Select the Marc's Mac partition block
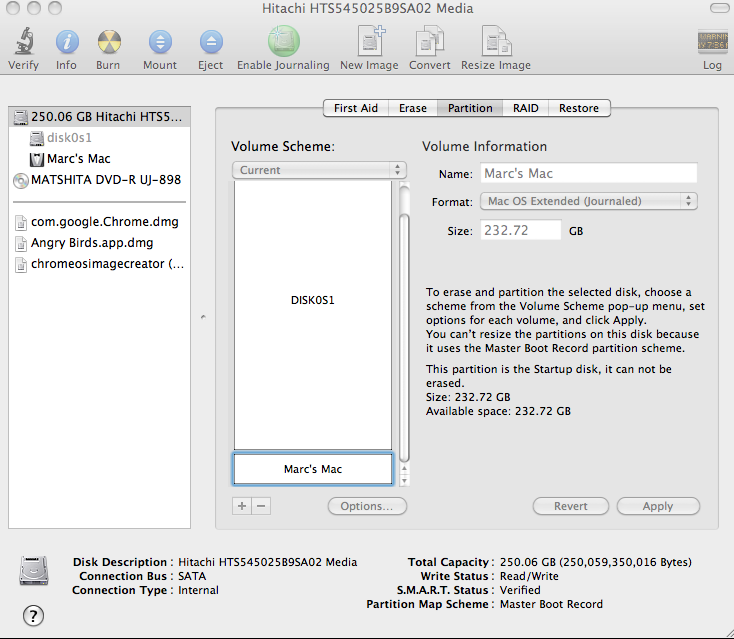The width and height of the screenshot is (734, 639). pyautogui.click(x=313, y=469)
